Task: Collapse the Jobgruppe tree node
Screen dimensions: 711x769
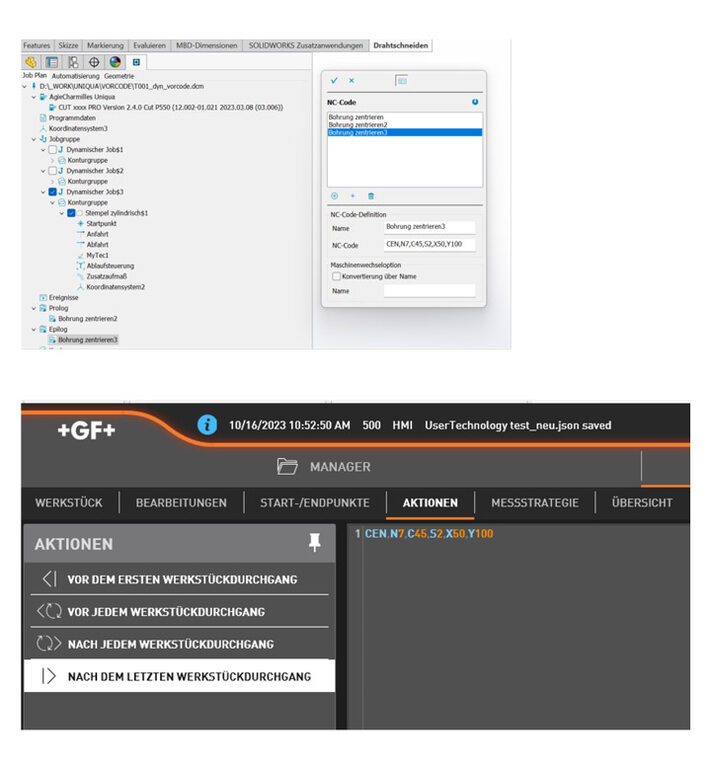Action: click(x=33, y=139)
